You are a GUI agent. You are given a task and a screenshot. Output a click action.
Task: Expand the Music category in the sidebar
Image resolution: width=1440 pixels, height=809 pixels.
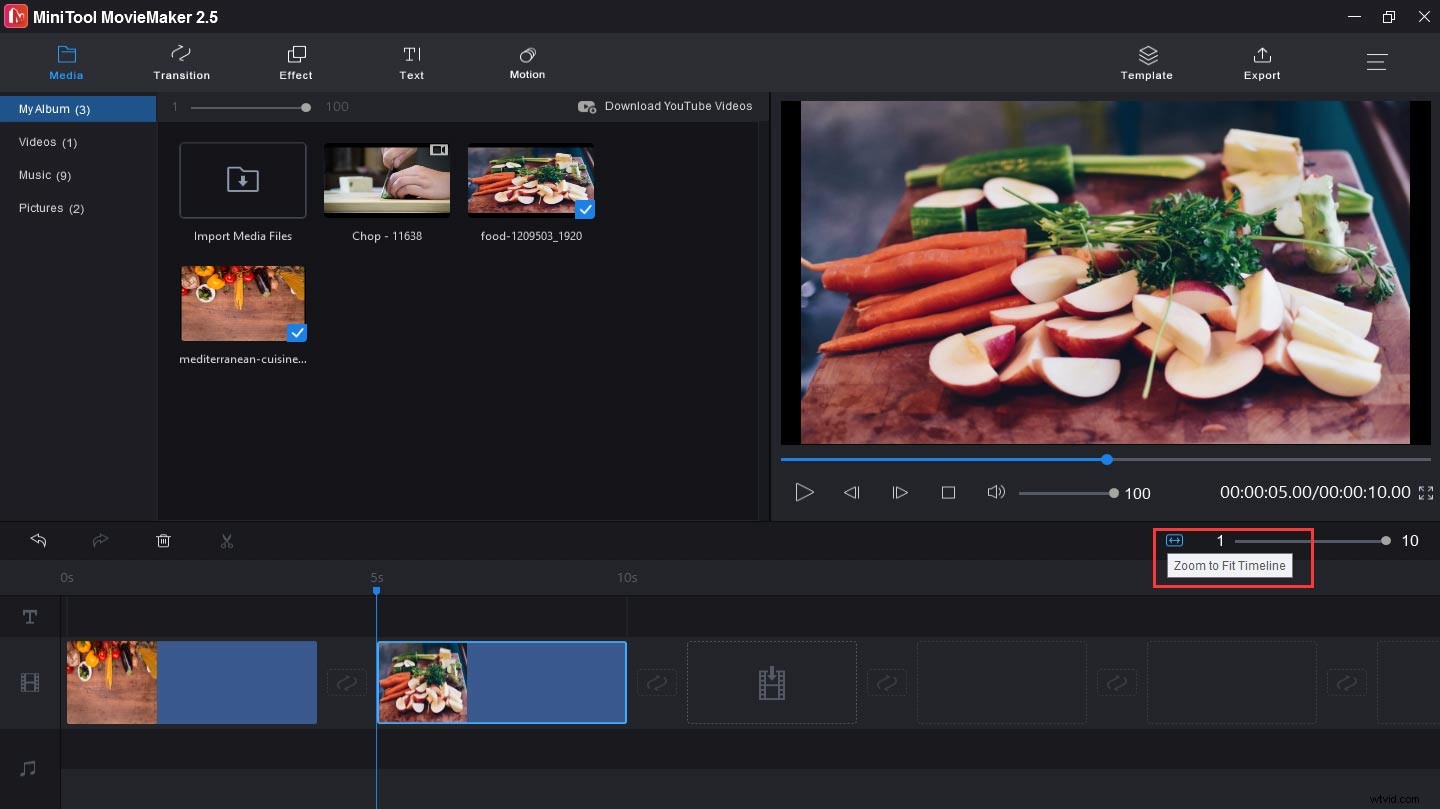[x=44, y=175]
